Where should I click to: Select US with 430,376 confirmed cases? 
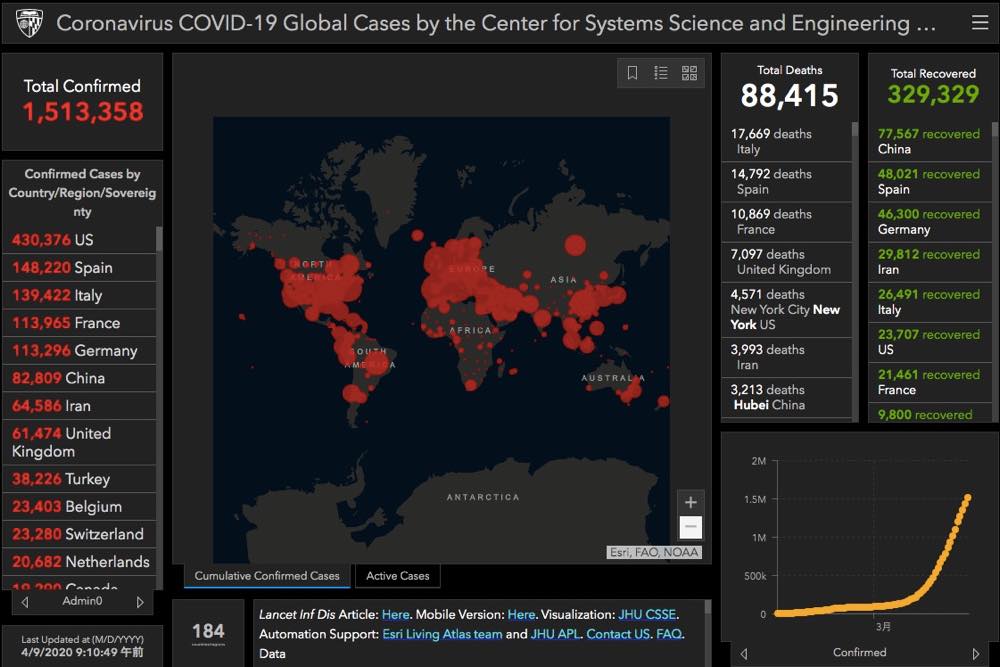click(x=79, y=240)
